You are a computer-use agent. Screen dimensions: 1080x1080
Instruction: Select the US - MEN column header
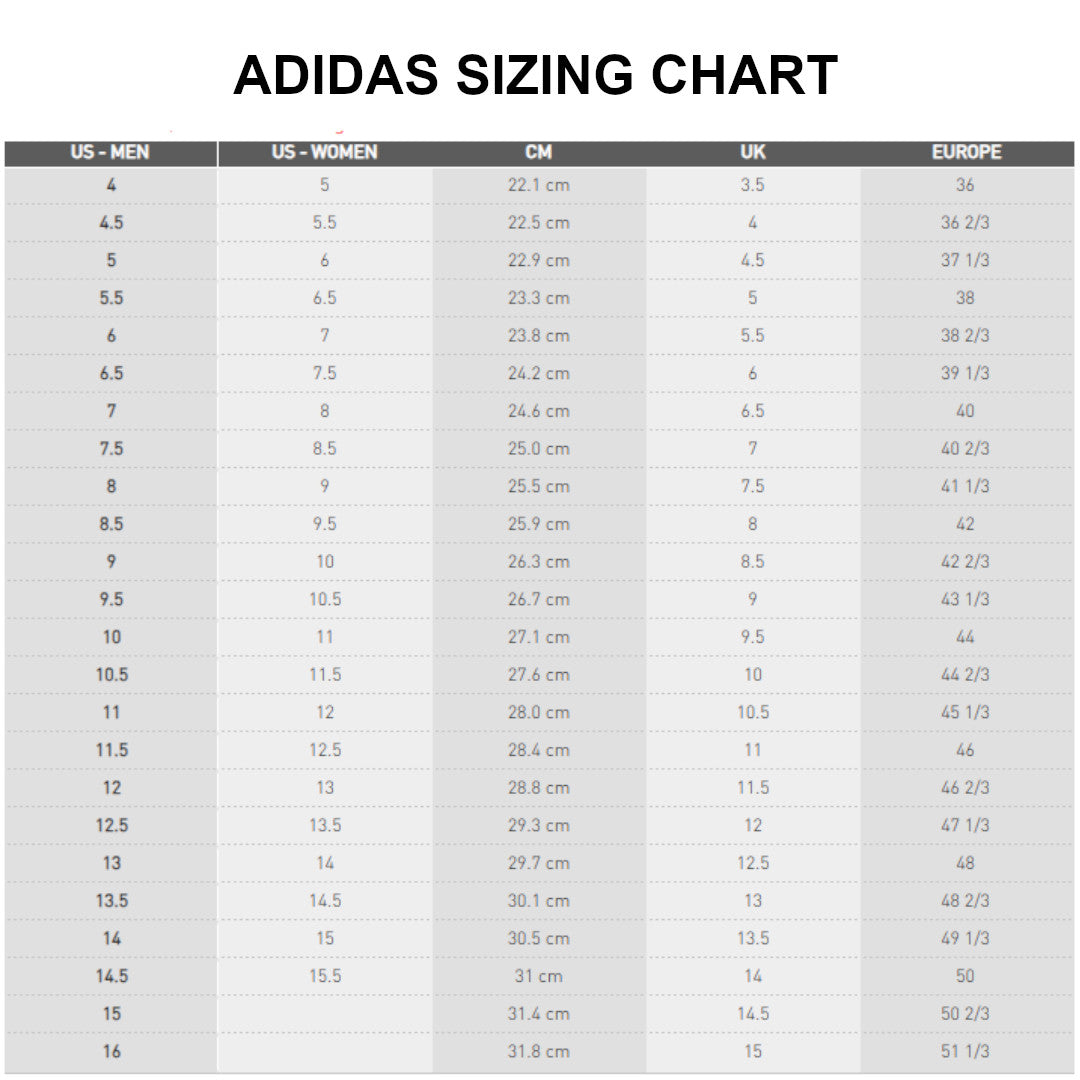[x=110, y=153]
